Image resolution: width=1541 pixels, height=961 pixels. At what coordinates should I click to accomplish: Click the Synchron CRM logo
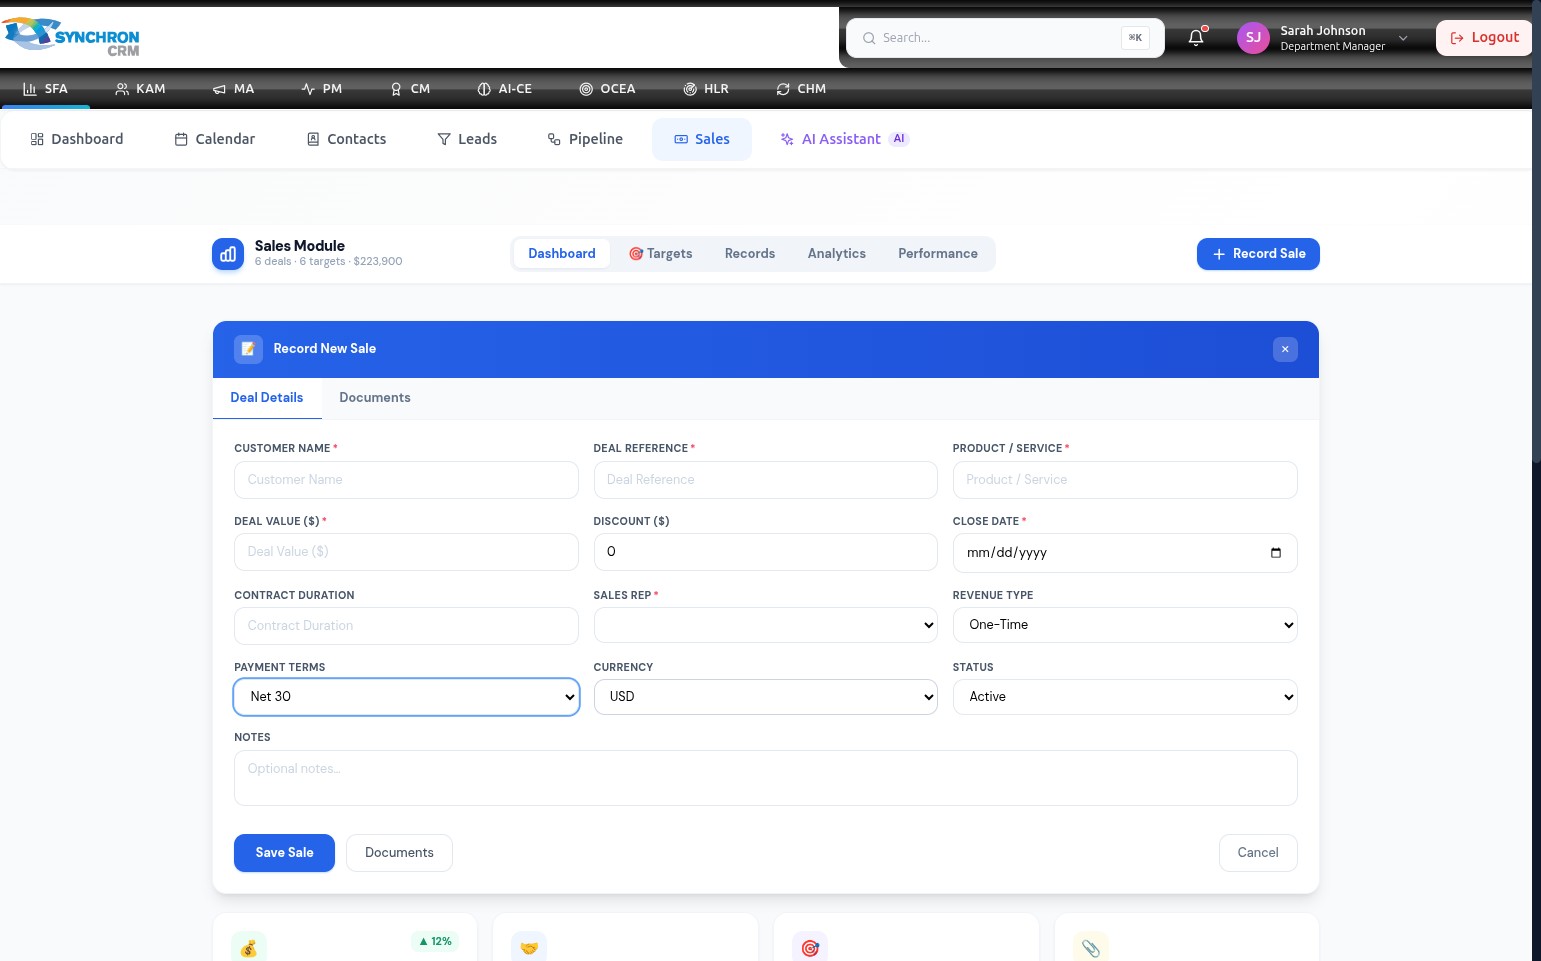pos(71,37)
